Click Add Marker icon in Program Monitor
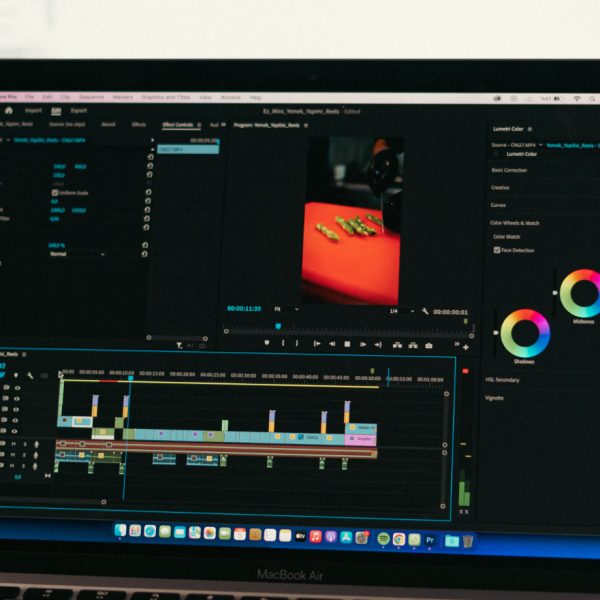The width and height of the screenshot is (600, 600). [x=267, y=343]
